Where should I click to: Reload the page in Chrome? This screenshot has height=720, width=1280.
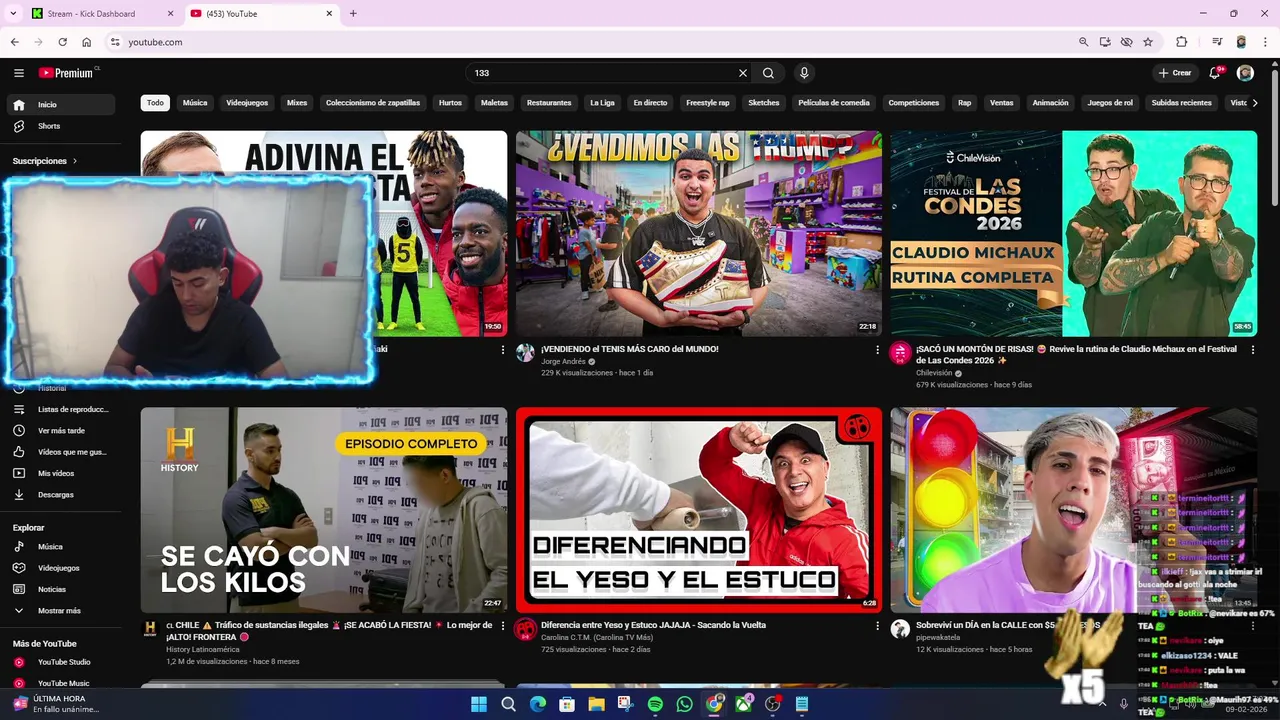click(62, 42)
